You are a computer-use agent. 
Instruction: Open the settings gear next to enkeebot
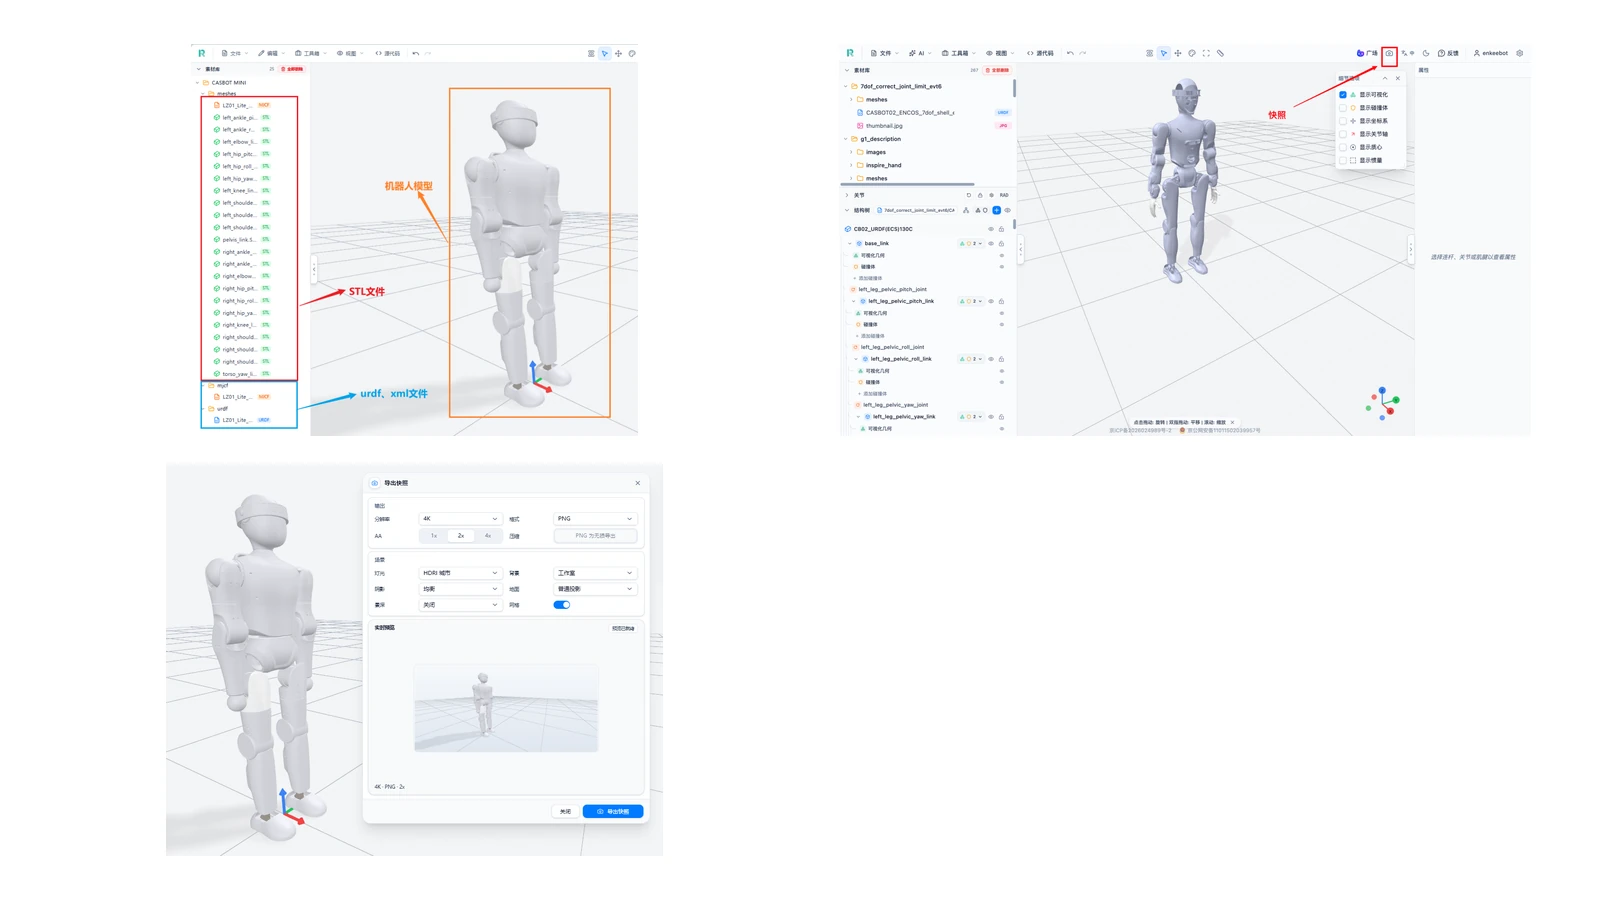tap(1519, 53)
